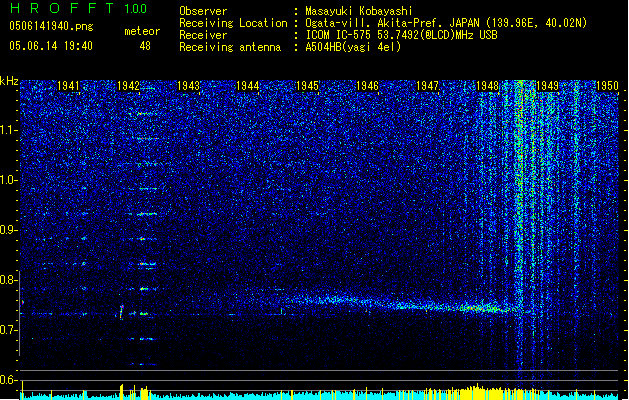This screenshot has width=629, height=400.
Task: Select the file name 0506141940.png
Action: pyautogui.click(x=51, y=26)
